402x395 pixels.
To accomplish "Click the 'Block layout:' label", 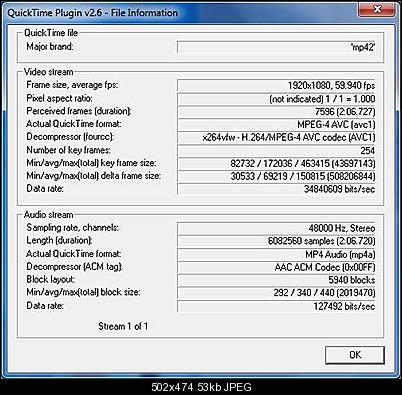I will [x=51, y=279].
